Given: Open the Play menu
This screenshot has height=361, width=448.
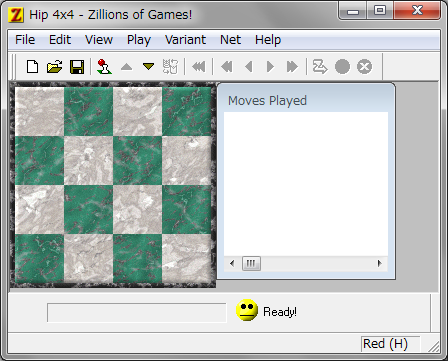Looking at the screenshot, I should click(139, 40).
